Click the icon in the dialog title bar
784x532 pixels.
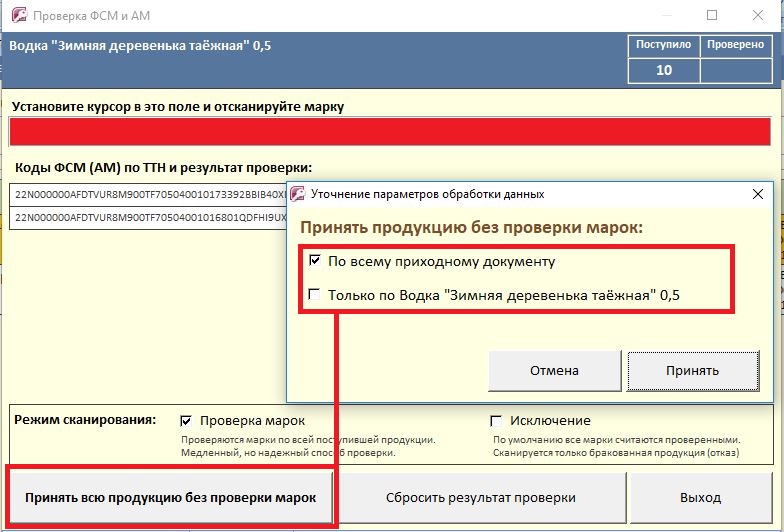coord(297,194)
